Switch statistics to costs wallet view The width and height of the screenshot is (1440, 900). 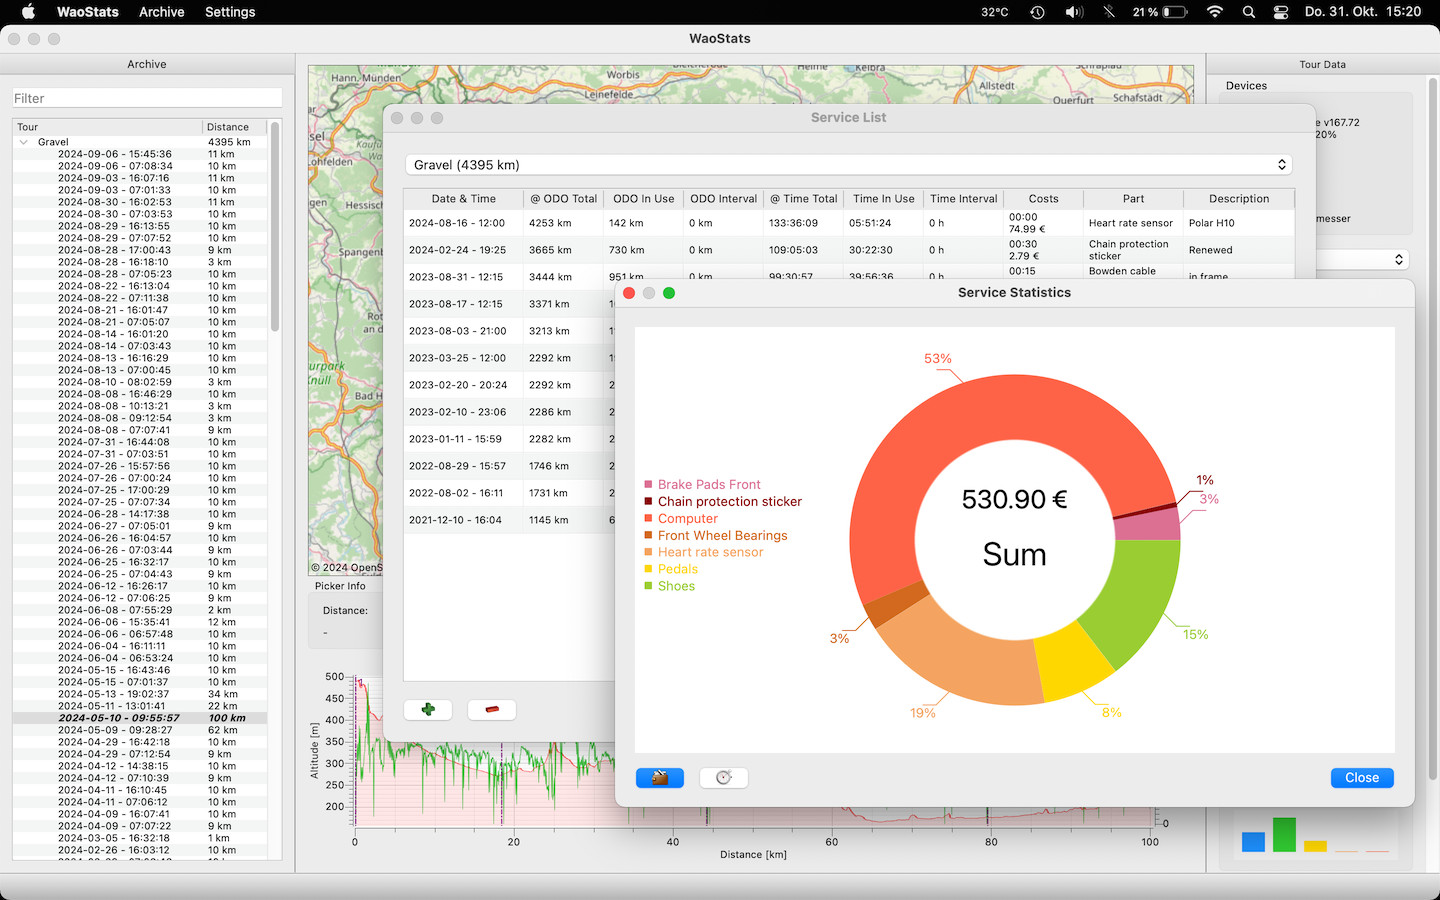[660, 778]
